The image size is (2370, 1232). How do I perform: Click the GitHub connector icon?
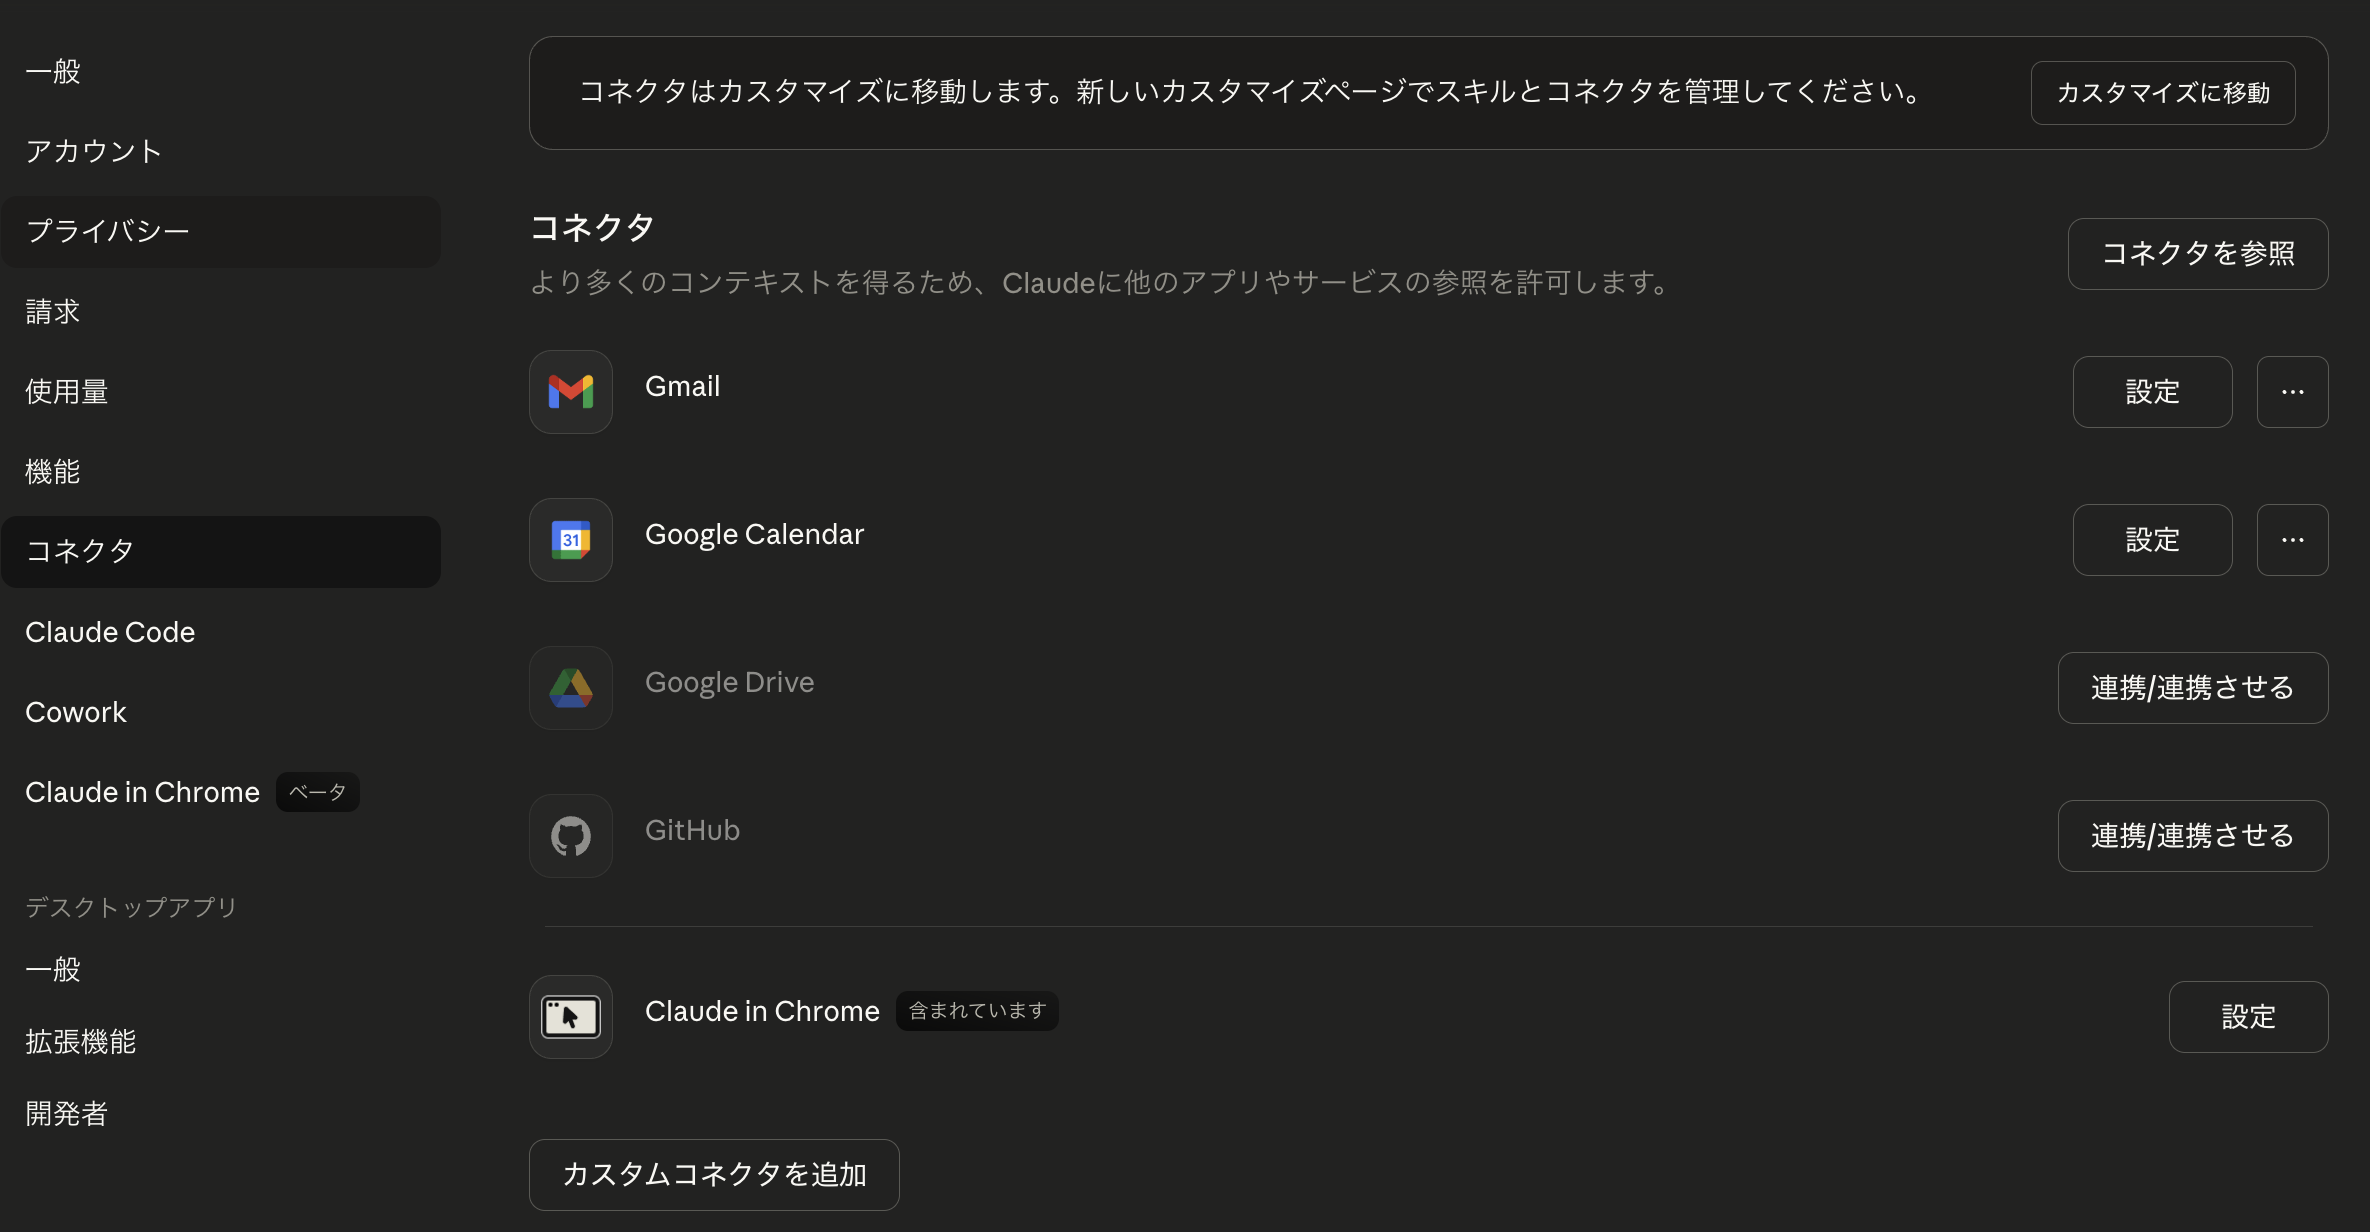pos(570,835)
